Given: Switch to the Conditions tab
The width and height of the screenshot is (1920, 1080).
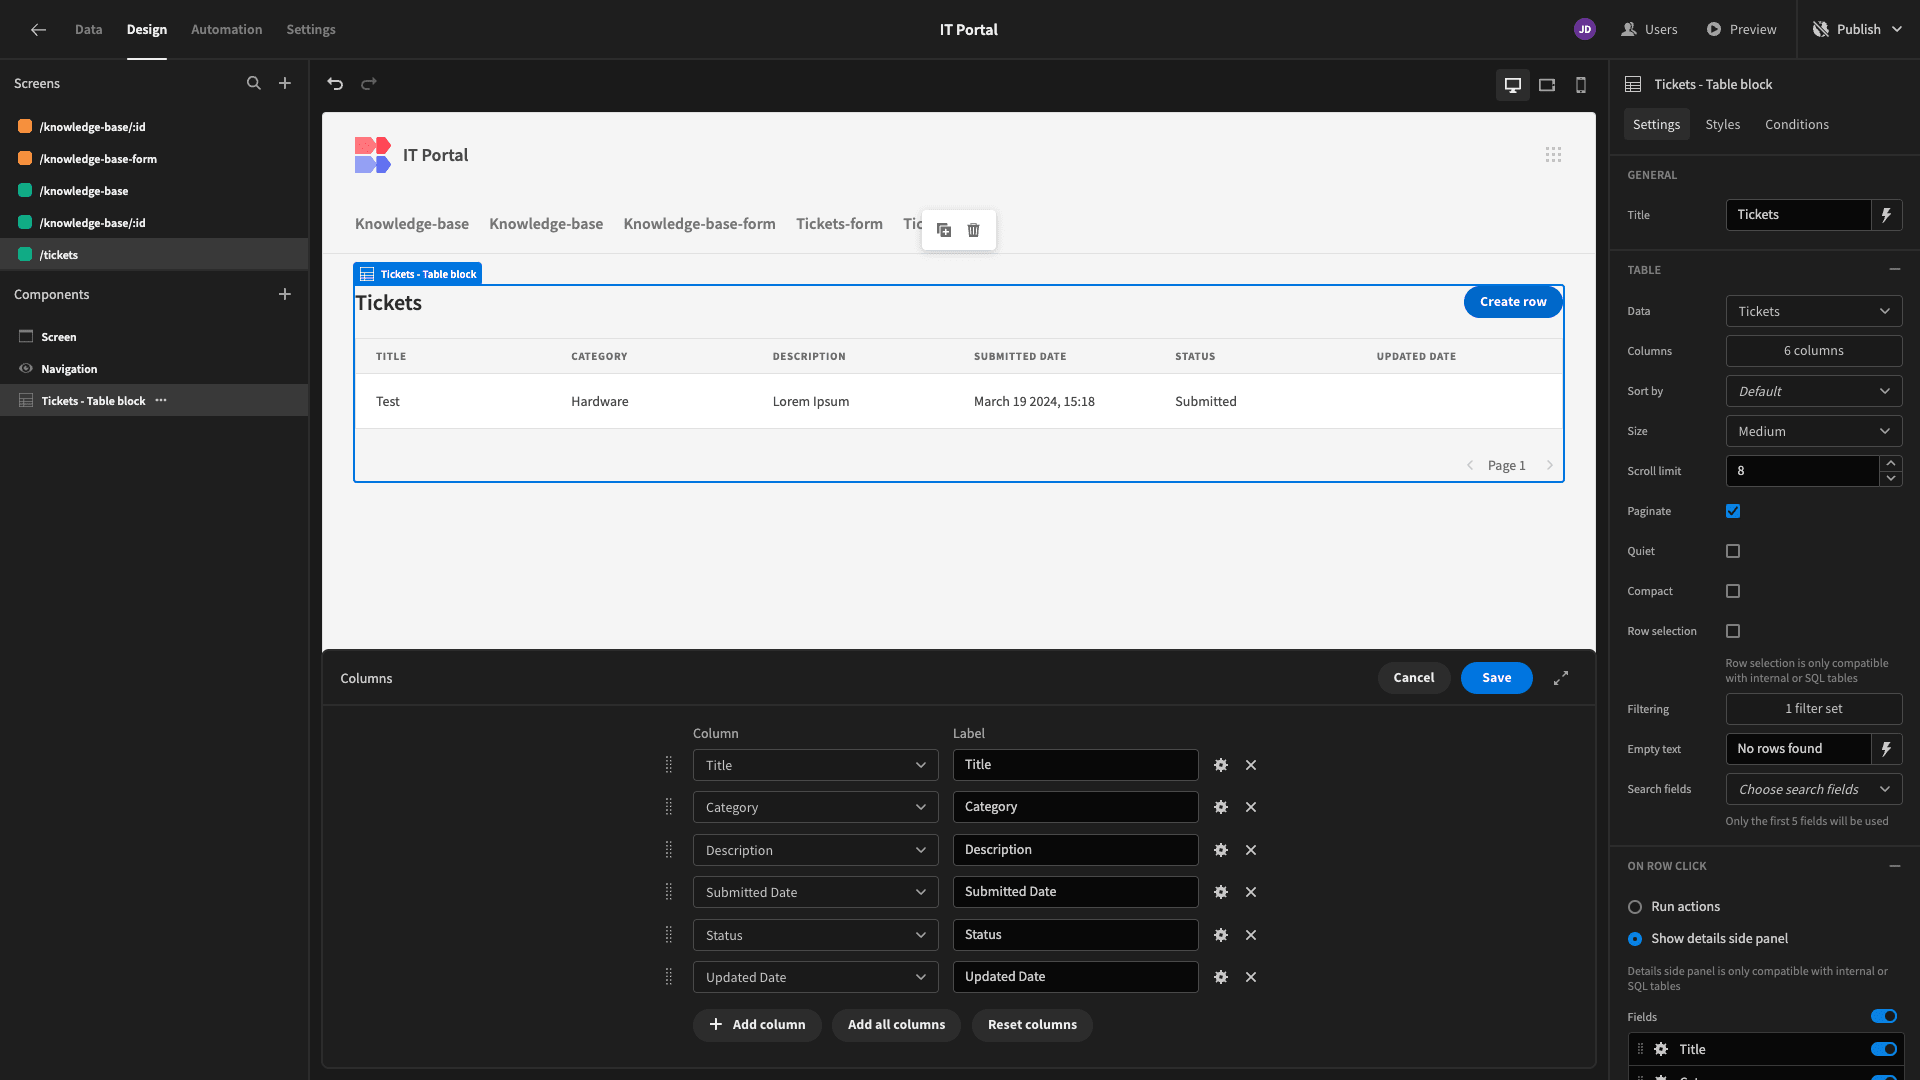Looking at the screenshot, I should point(1796,125).
